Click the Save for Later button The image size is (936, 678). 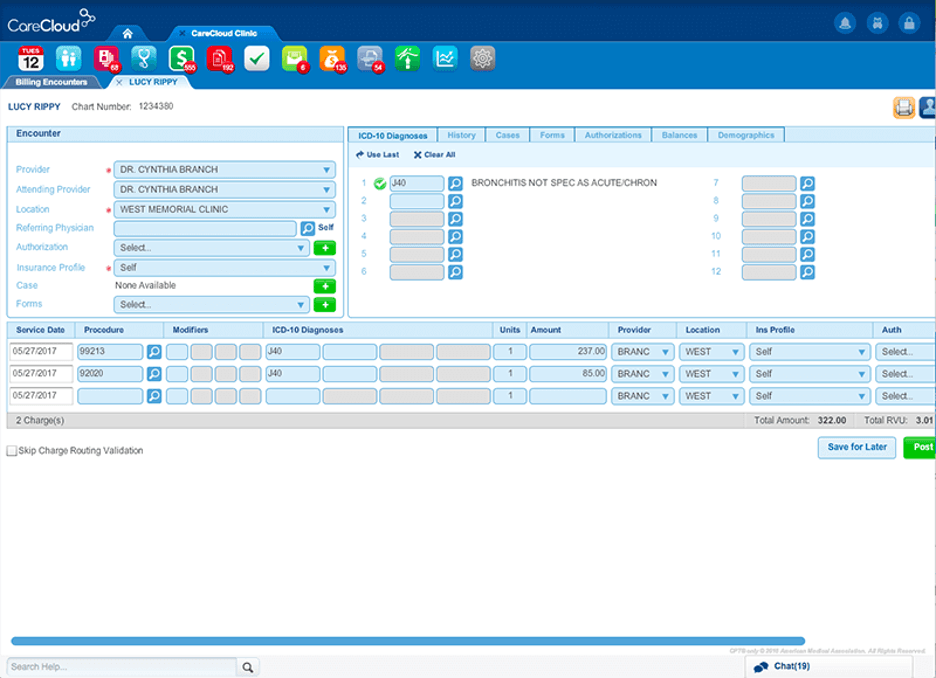coord(856,448)
